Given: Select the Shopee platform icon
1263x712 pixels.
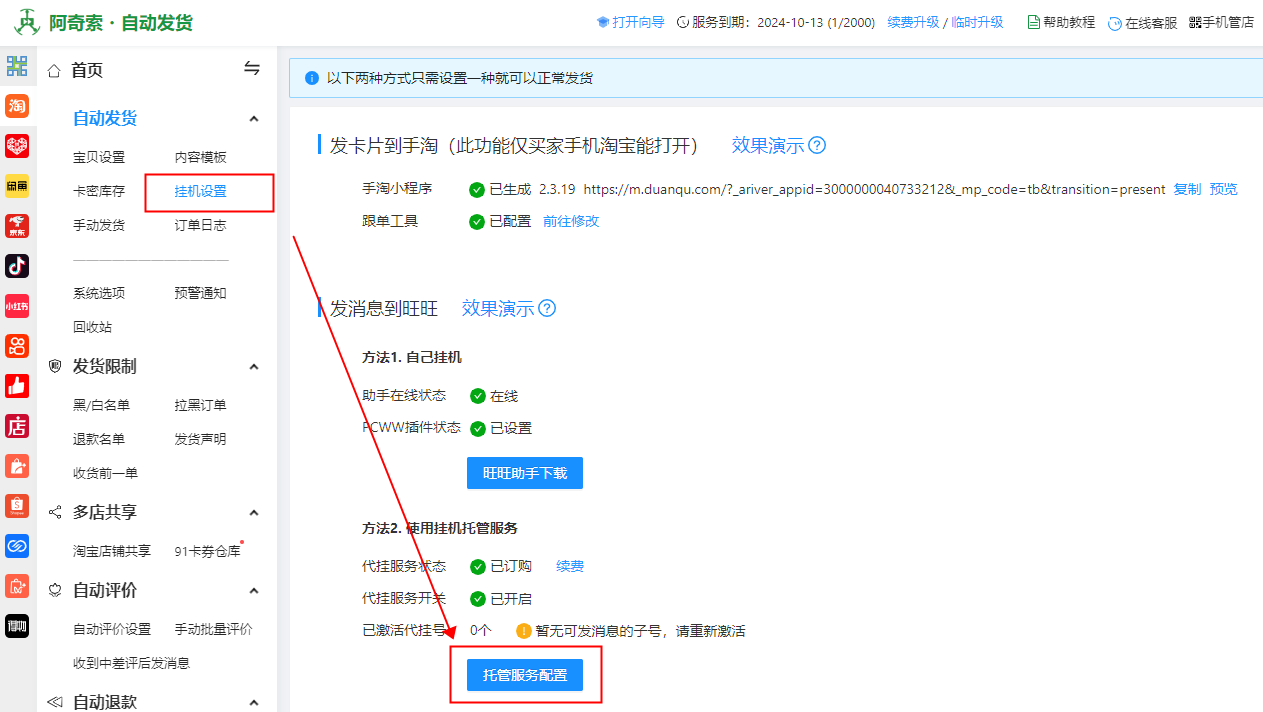Looking at the screenshot, I should (x=17, y=506).
